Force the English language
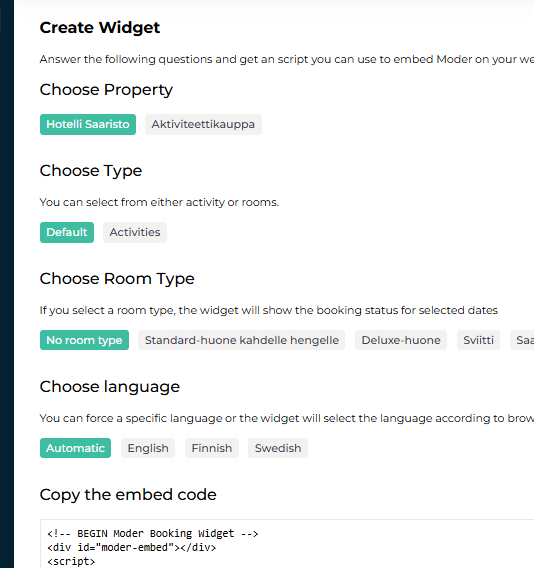The image size is (534, 568). [x=148, y=448]
